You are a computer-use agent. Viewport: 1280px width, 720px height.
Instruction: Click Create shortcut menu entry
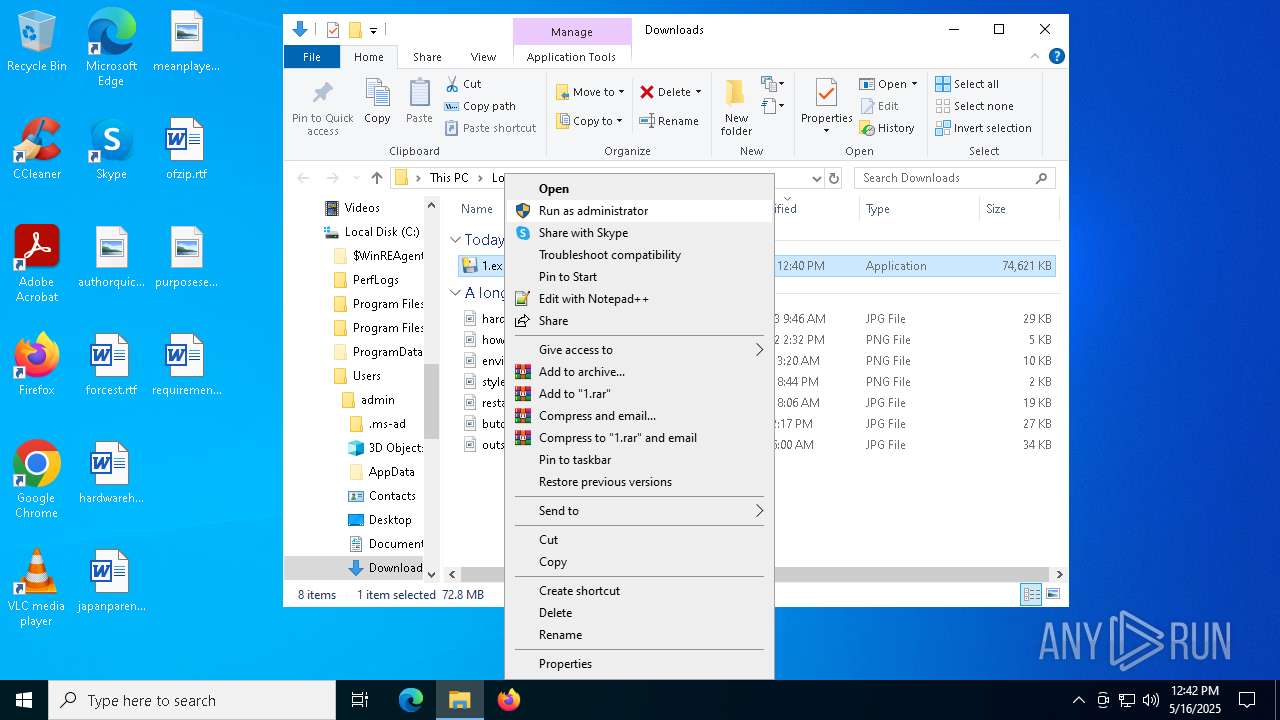coord(639,591)
